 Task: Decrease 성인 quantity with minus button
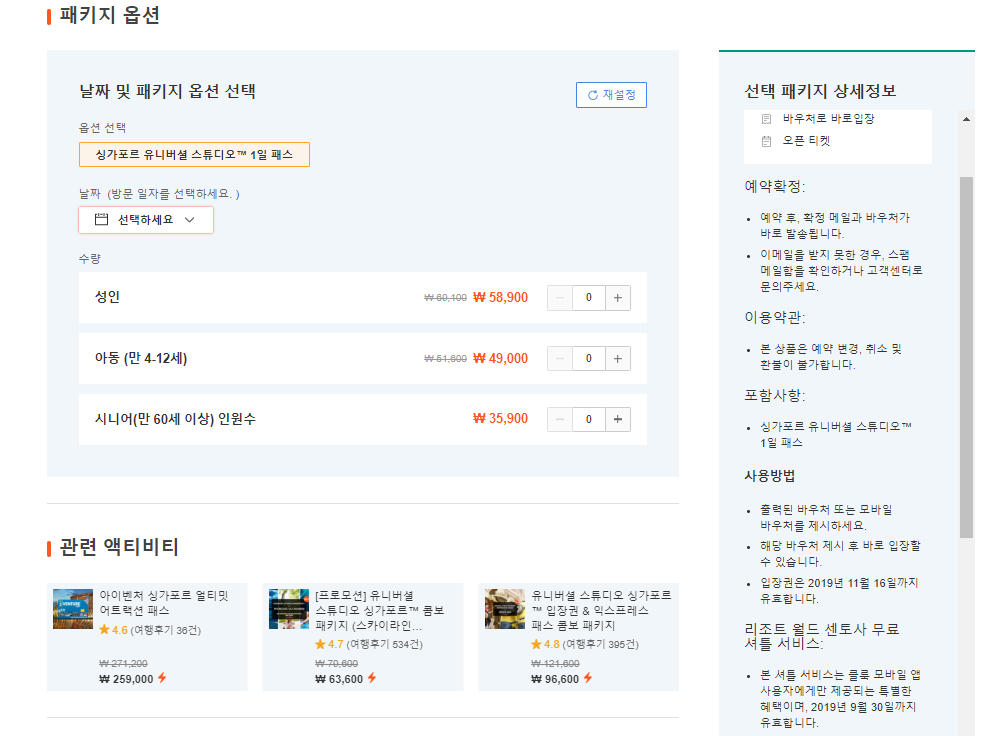pyautogui.click(x=560, y=298)
